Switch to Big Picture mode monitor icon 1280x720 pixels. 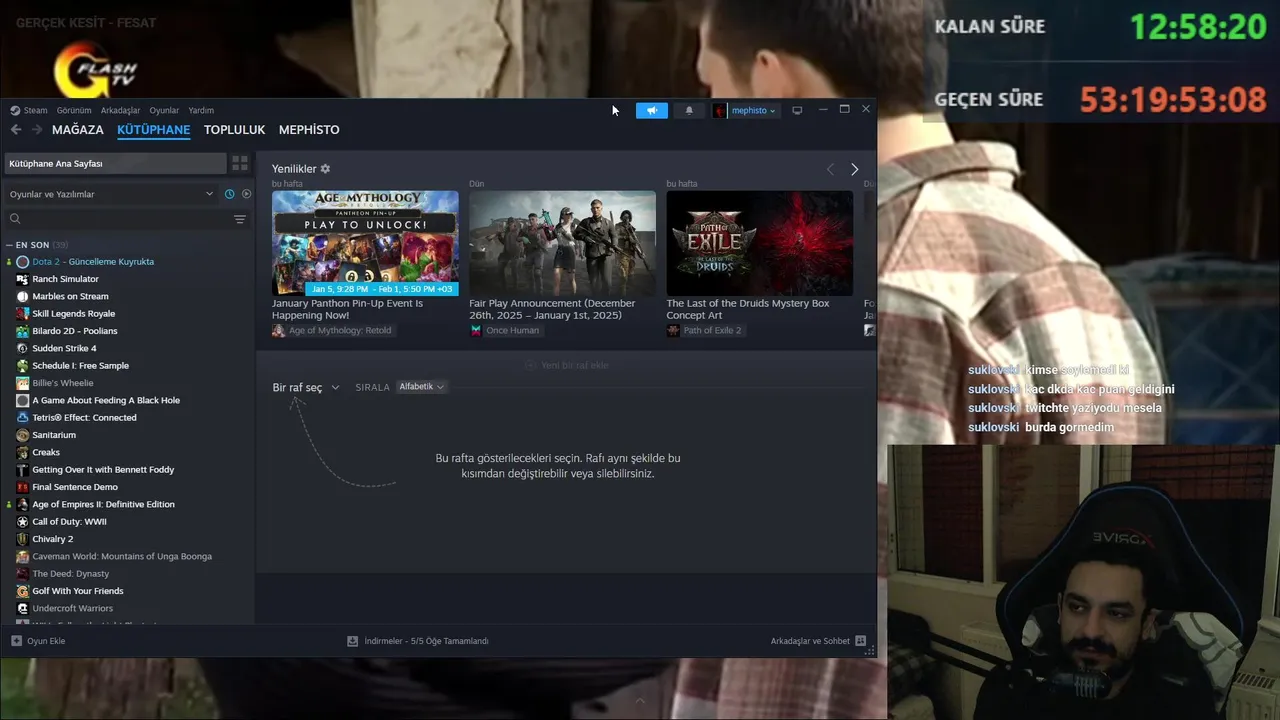pos(797,110)
